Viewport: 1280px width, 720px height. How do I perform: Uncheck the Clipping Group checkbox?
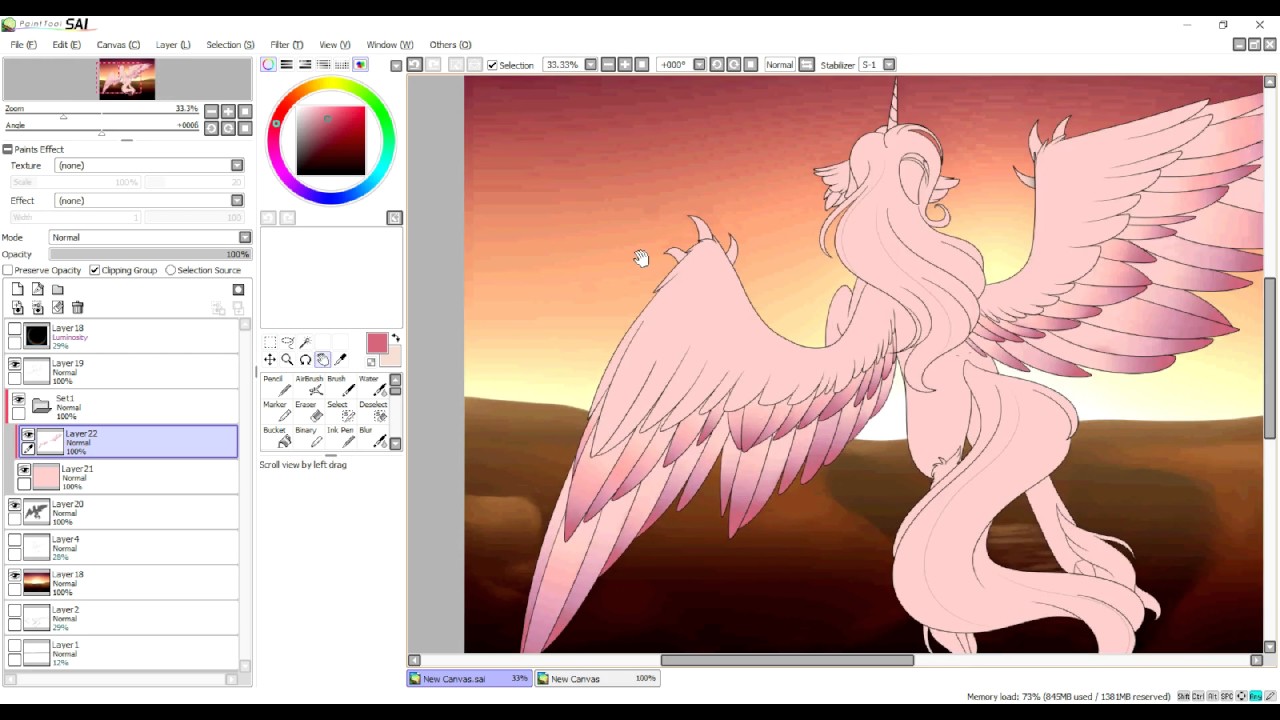click(x=94, y=270)
